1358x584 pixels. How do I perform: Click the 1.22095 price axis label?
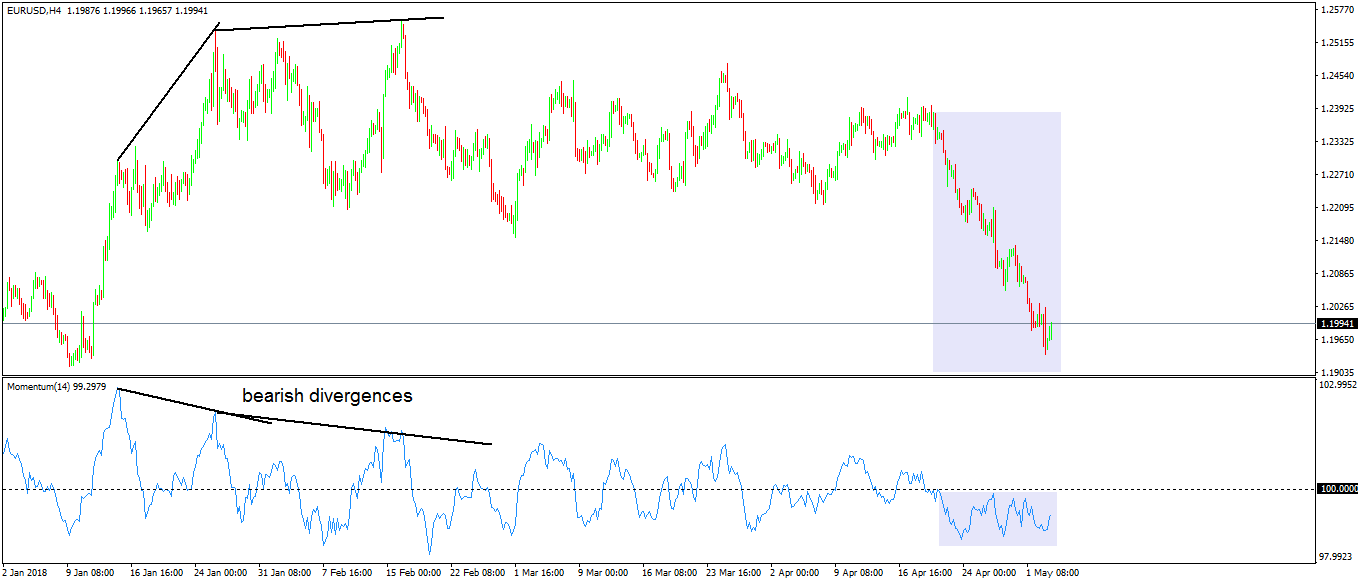pos(1337,208)
